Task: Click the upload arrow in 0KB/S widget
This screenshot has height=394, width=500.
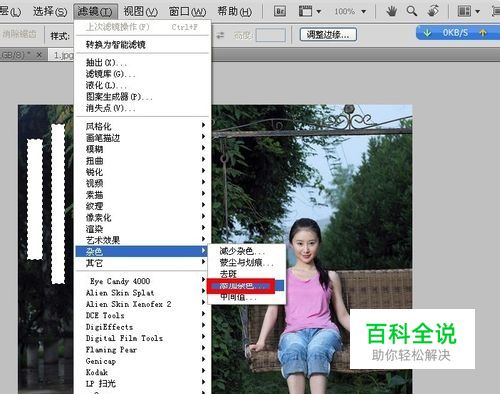Action: pos(483,33)
